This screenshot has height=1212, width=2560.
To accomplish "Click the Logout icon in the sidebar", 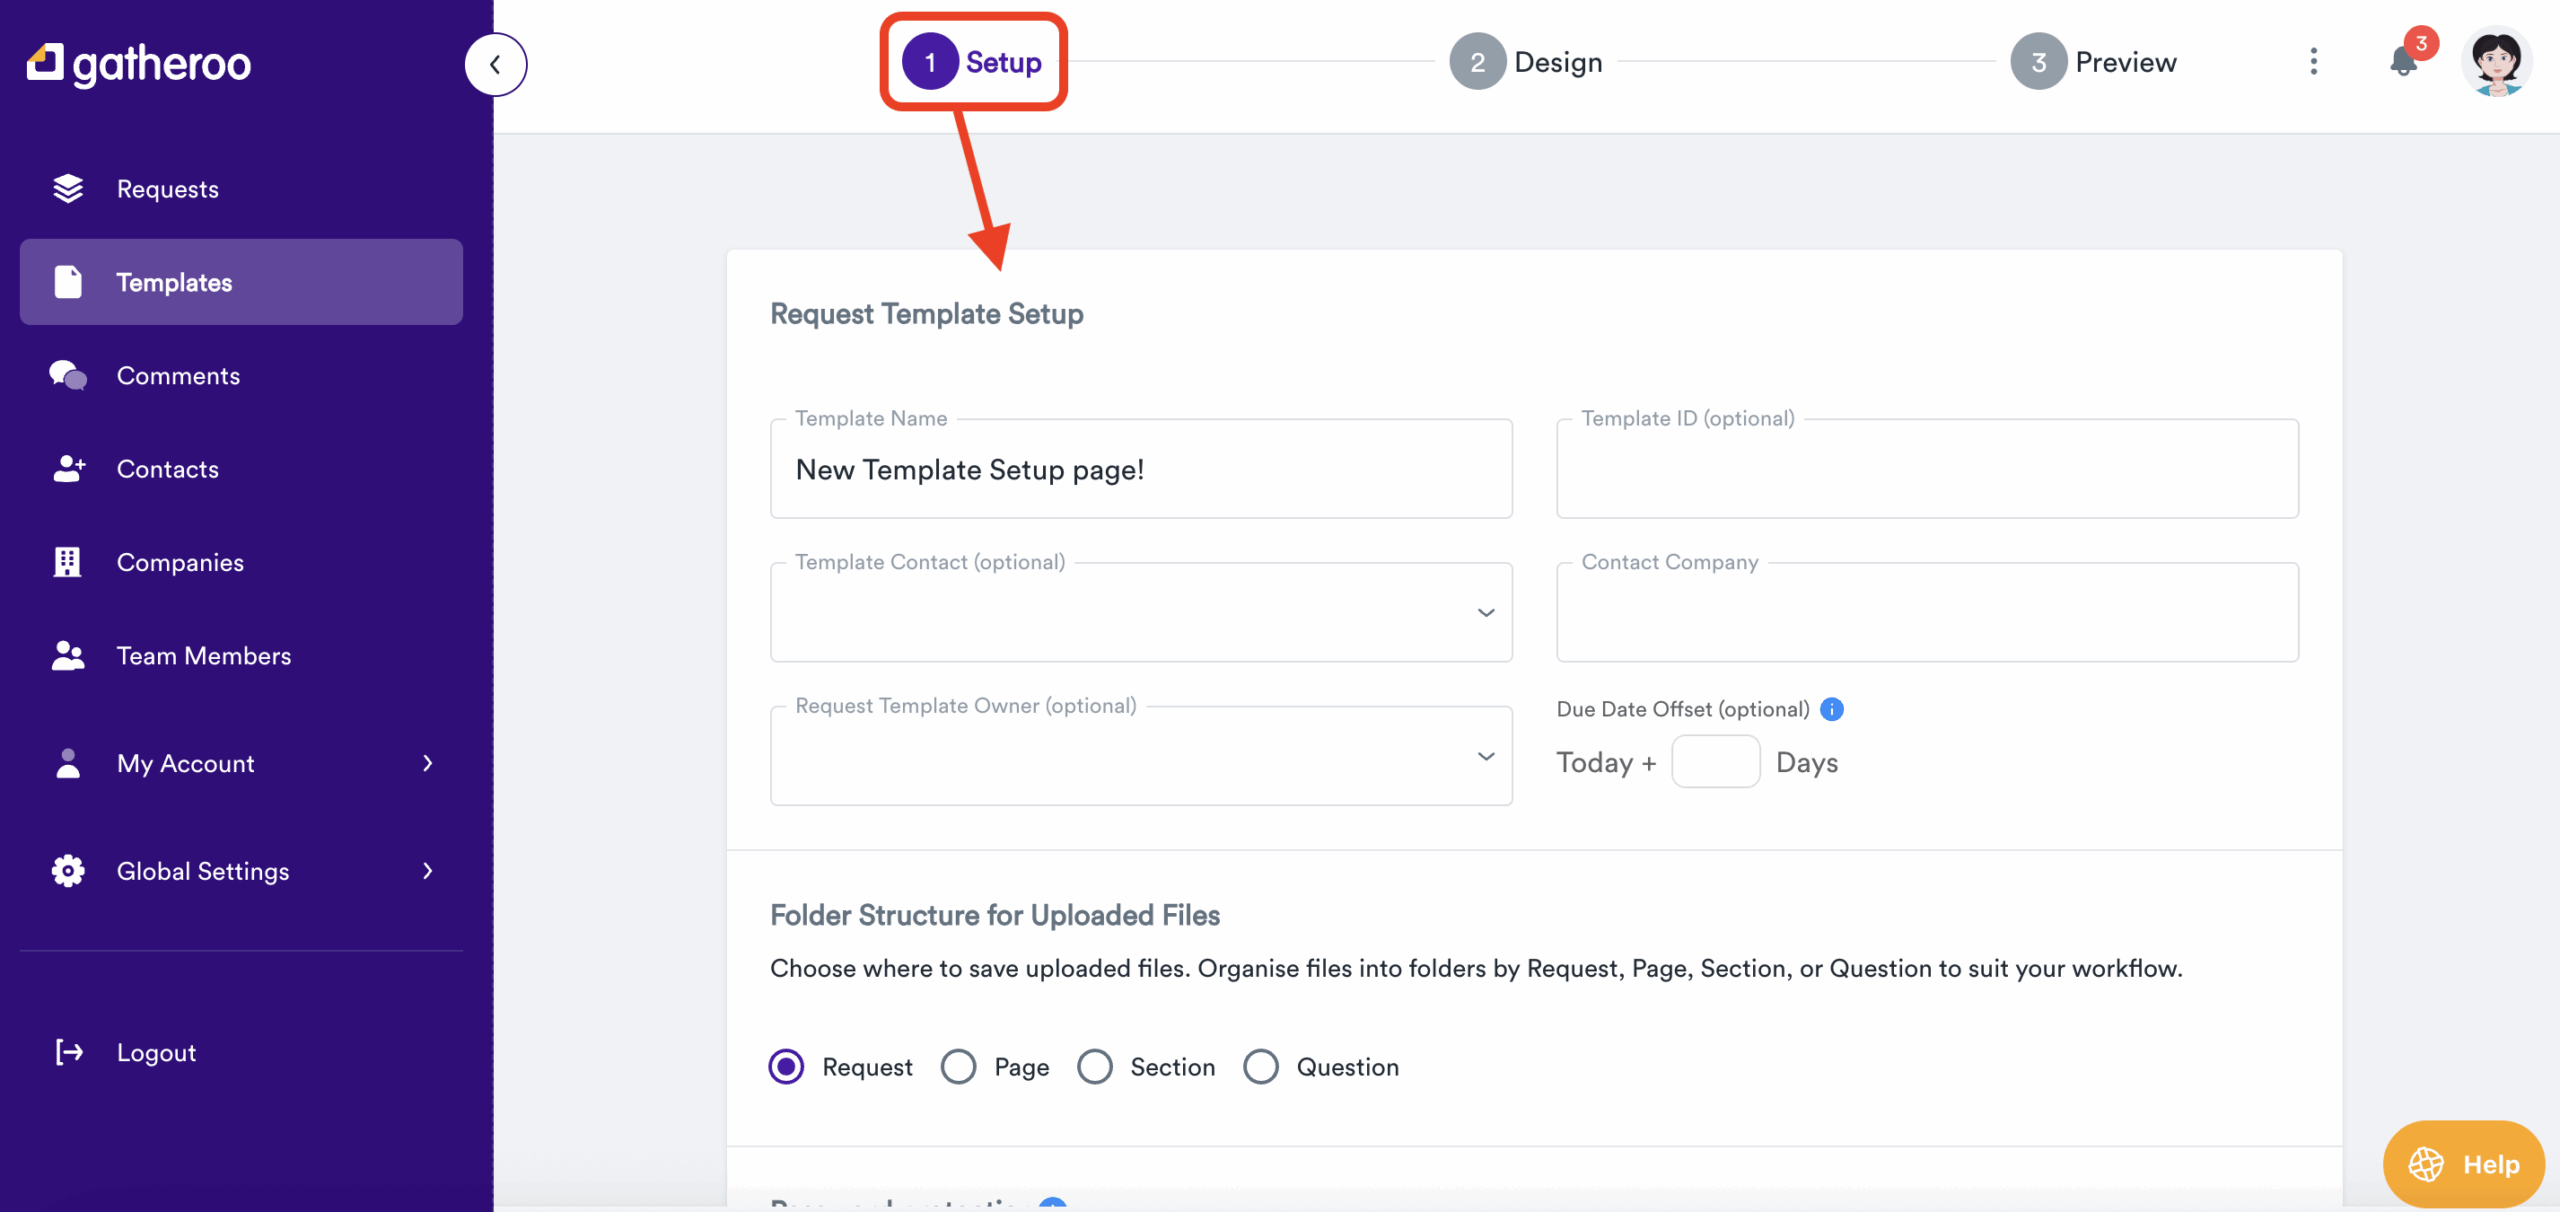I will click(x=69, y=1052).
